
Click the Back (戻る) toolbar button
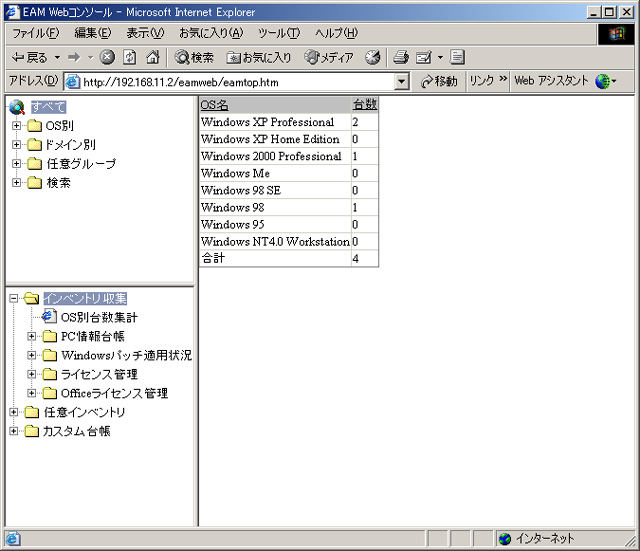tap(29, 58)
